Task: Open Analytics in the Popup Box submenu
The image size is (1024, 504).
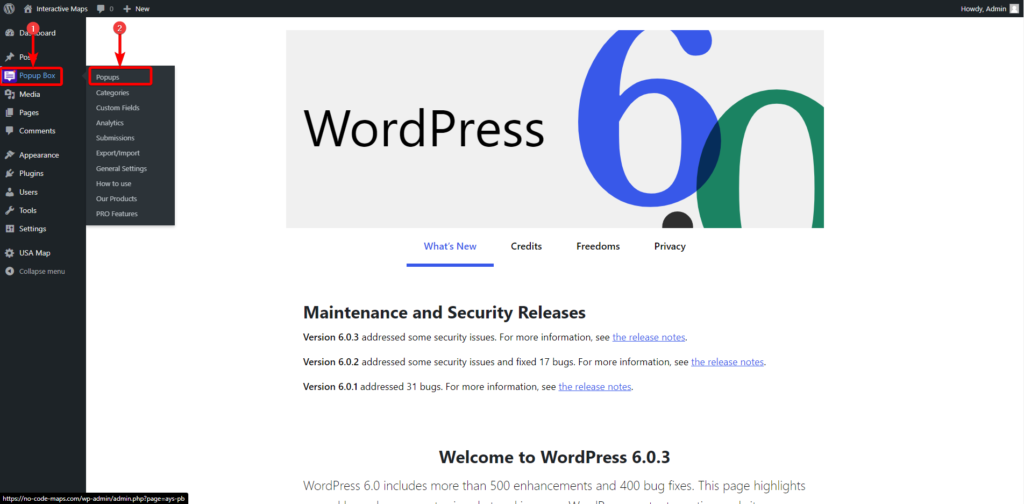Action: 110,123
